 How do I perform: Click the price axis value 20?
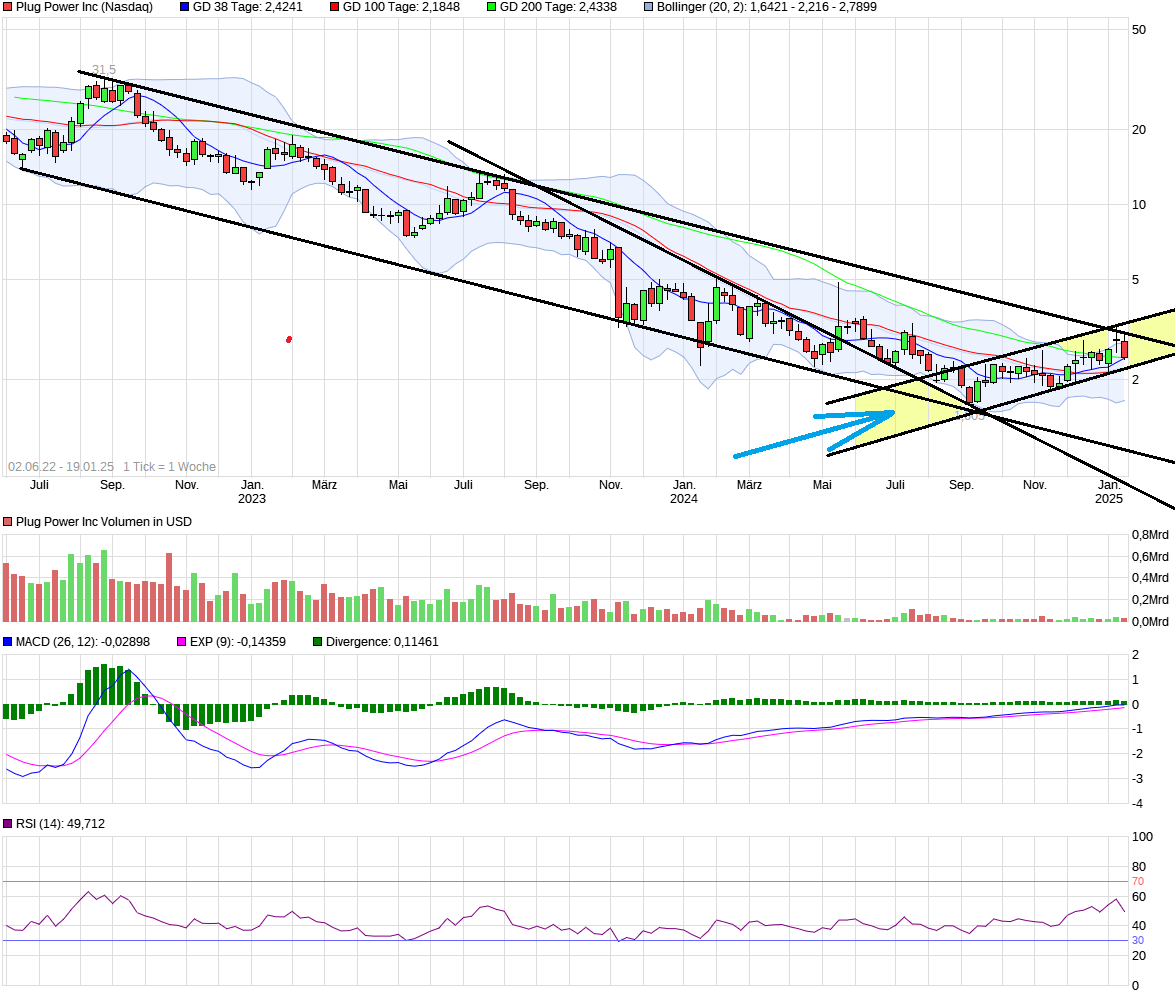1139,130
